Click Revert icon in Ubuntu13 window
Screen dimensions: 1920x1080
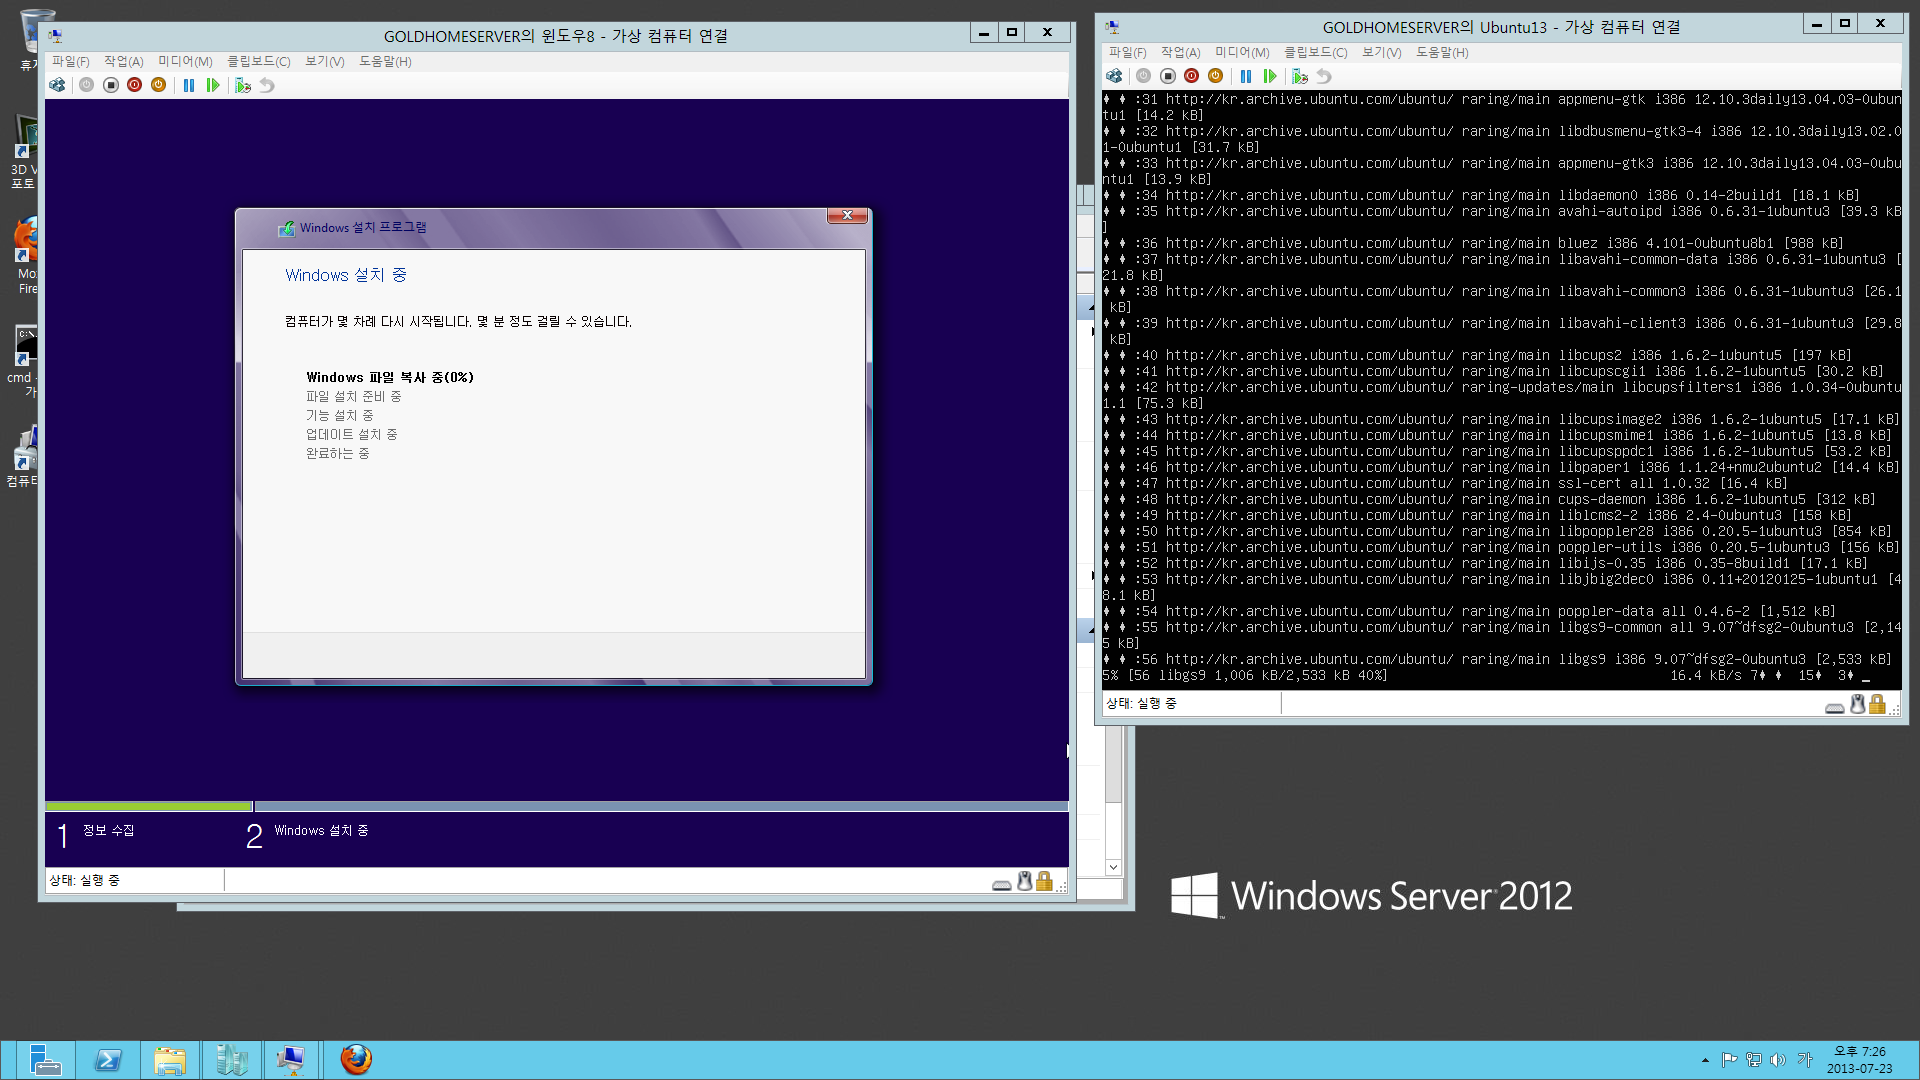click(1324, 76)
